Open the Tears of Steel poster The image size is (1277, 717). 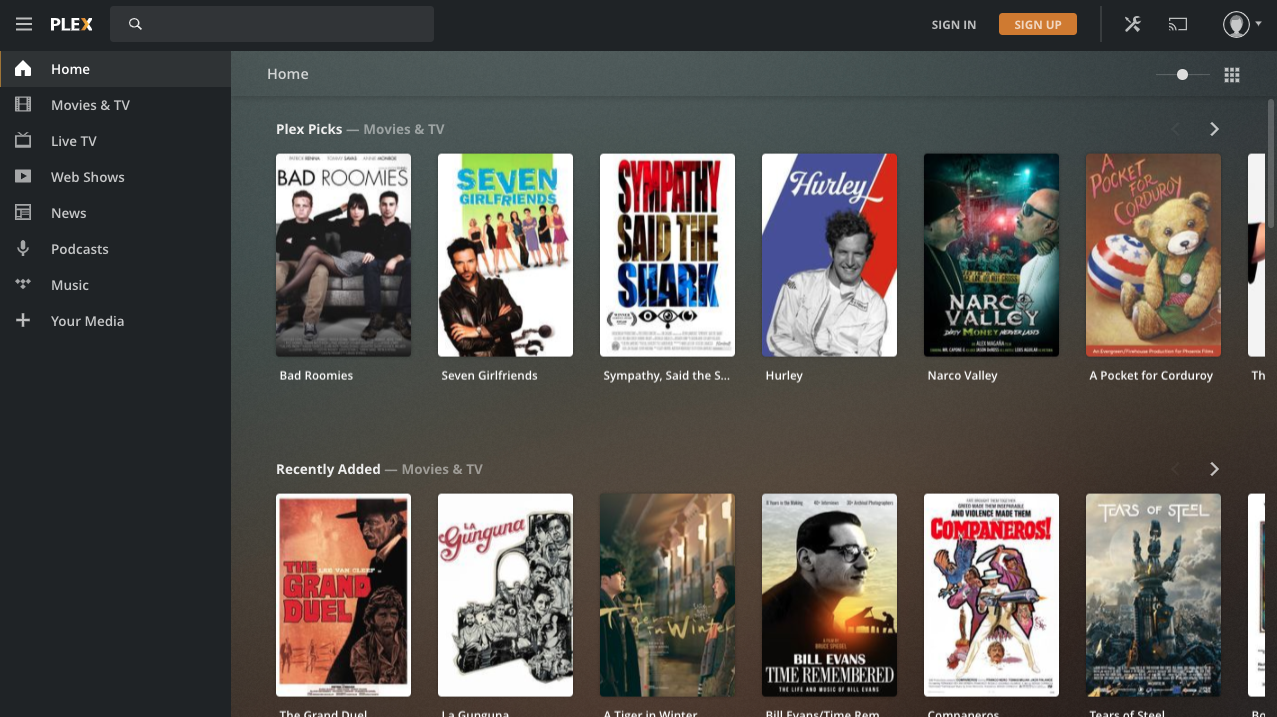click(x=1153, y=595)
